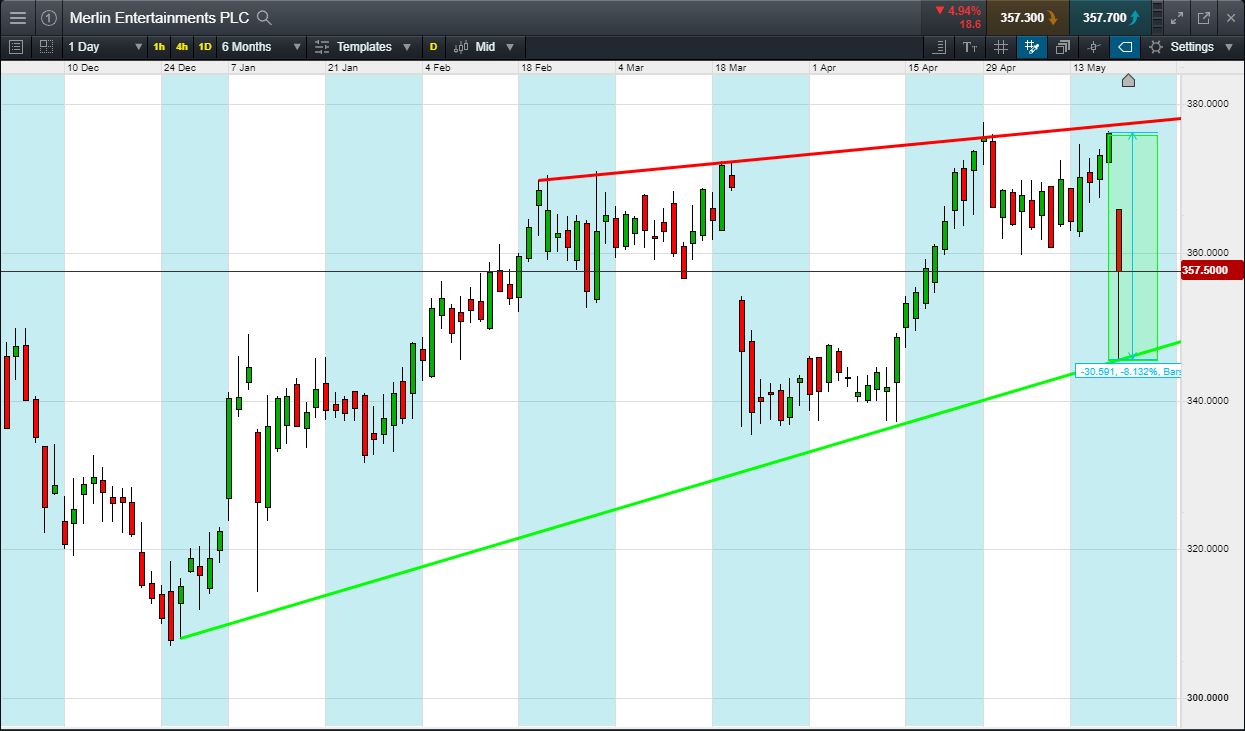Image resolution: width=1245 pixels, height=731 pixels.
Task: Open the list panel icon in toolbar
Action: click(16, 46)
